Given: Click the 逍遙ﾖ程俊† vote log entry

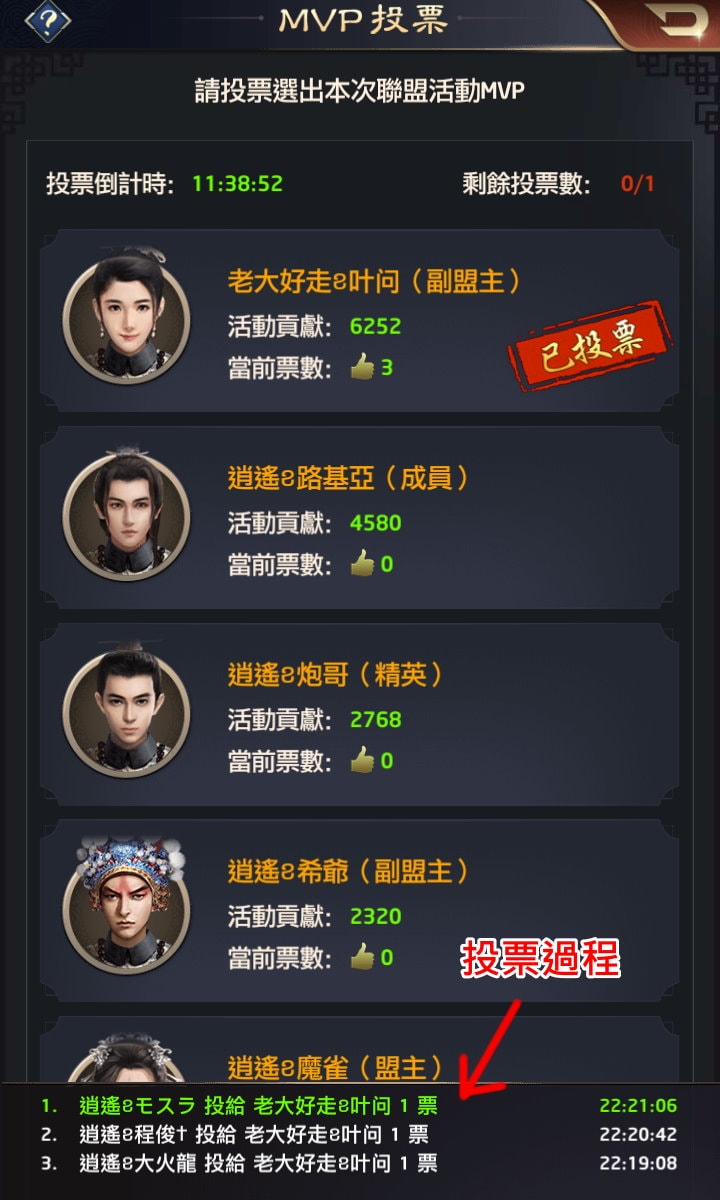Looking at the screenshot, I should pos(360,1135).
